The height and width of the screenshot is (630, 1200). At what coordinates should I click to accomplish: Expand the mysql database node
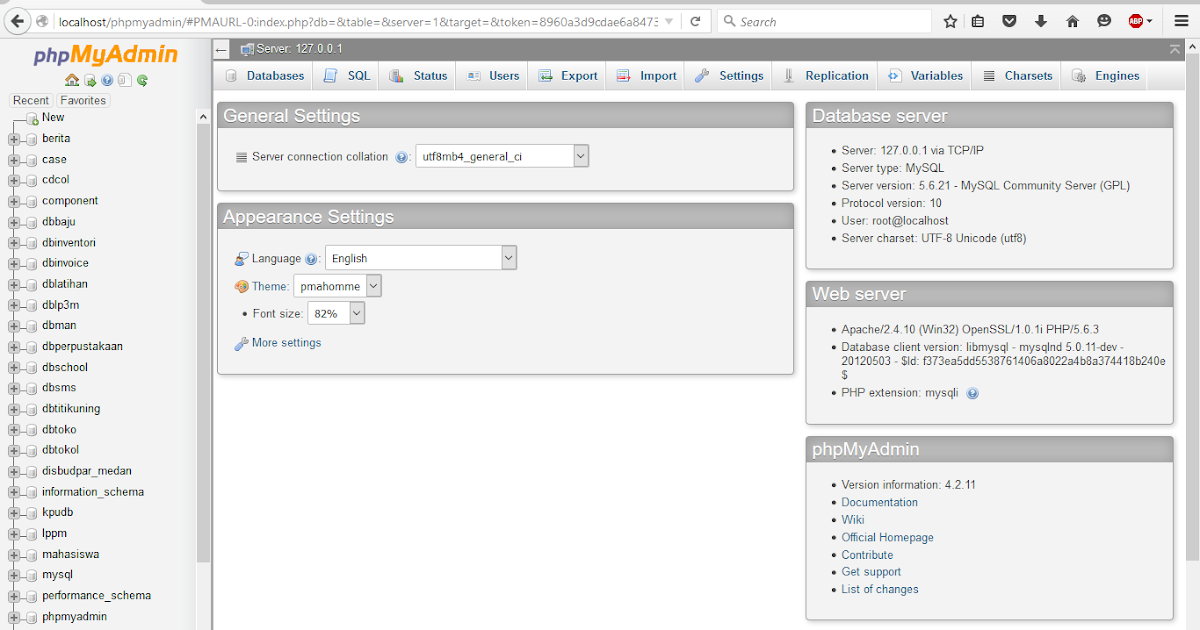[x=14, y=576]
